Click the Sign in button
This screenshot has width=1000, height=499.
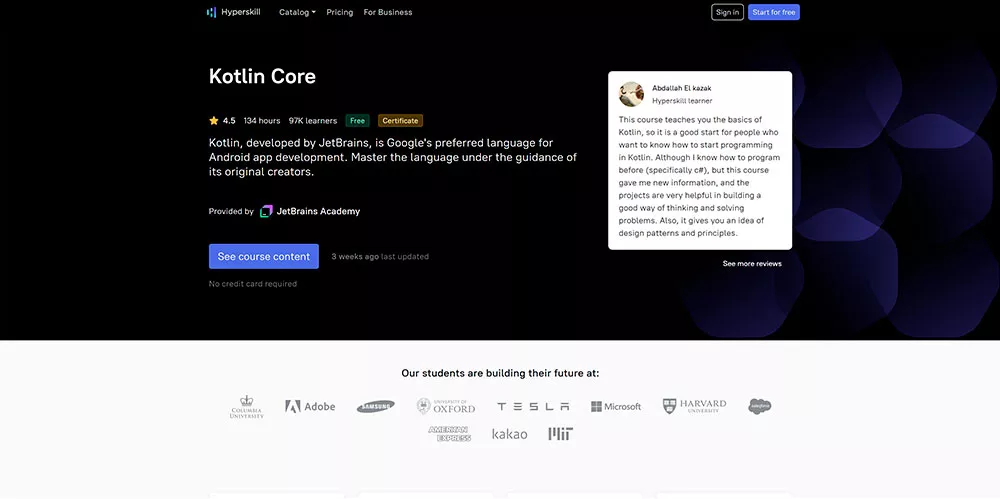727,12
